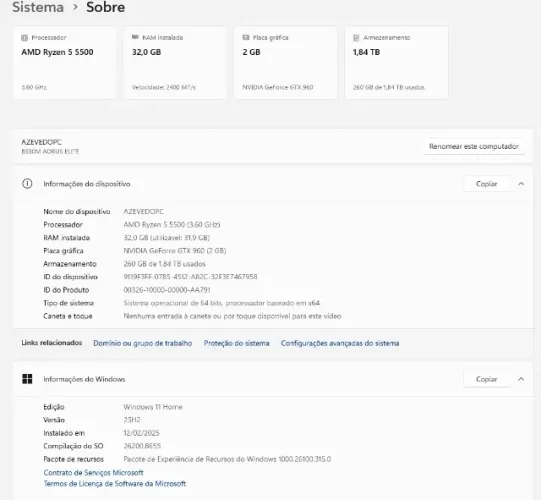Click the Placa gráfica card icon
The image size is (541, 500).
tap(246, 37)
